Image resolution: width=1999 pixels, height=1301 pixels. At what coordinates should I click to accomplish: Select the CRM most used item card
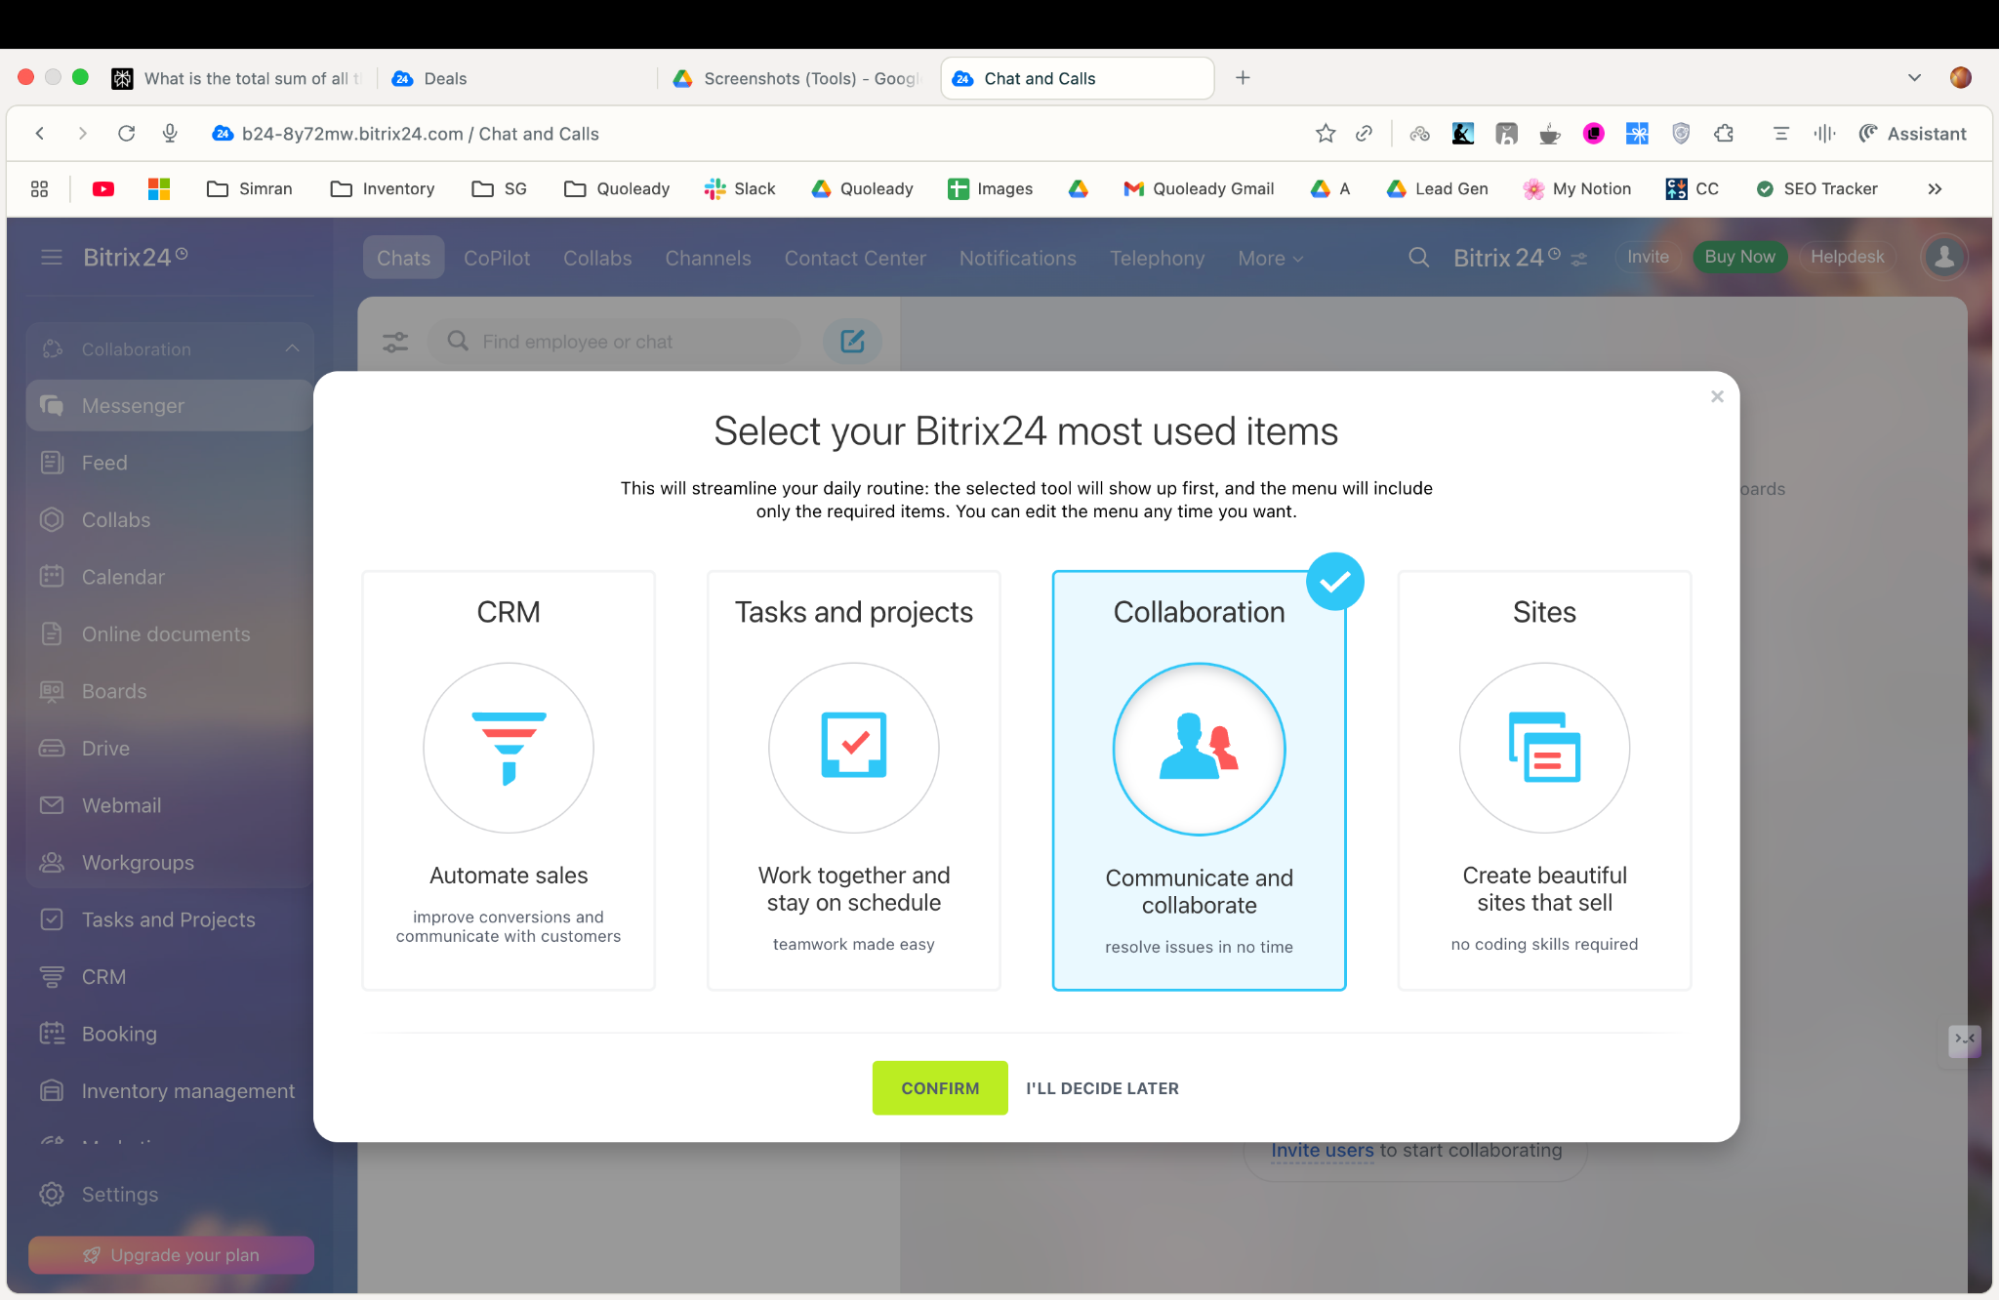point(508,778)
